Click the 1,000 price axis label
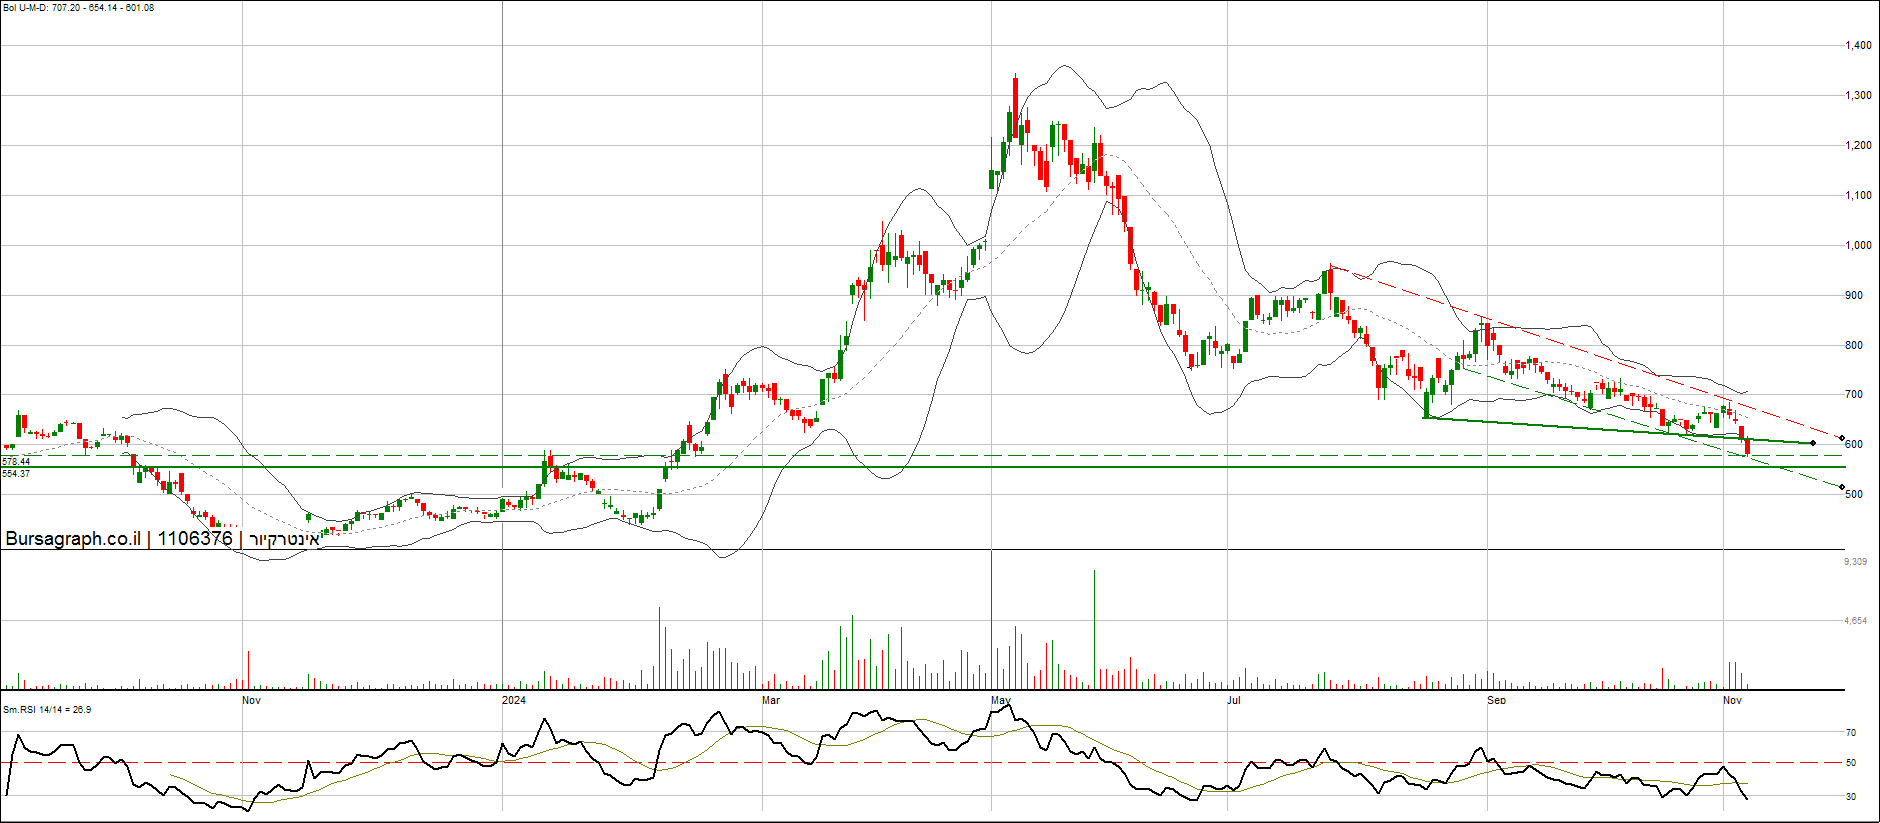Viewport: 1880px width, 823px height. pos(1858,246)
